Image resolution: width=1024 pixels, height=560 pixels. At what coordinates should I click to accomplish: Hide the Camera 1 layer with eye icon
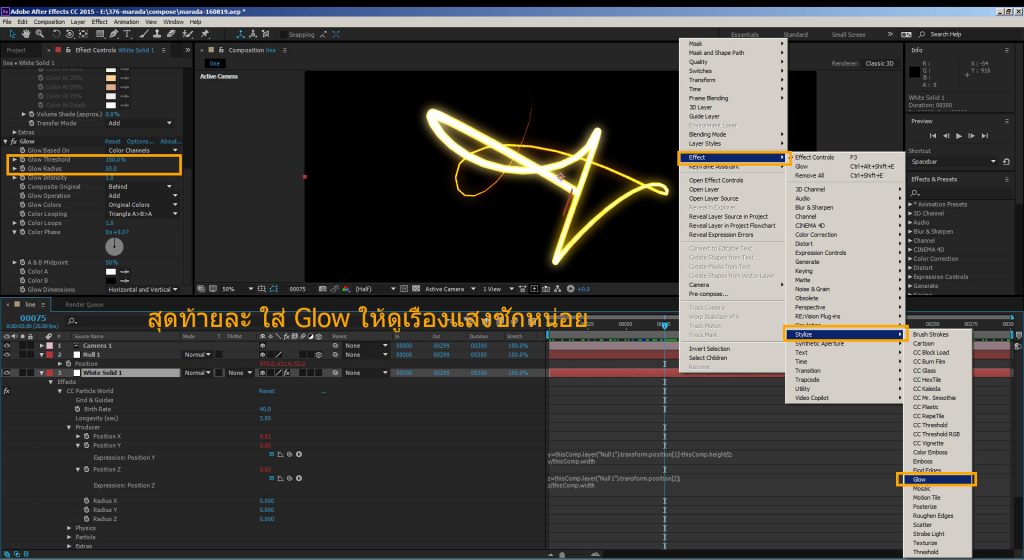click(8, 345)
